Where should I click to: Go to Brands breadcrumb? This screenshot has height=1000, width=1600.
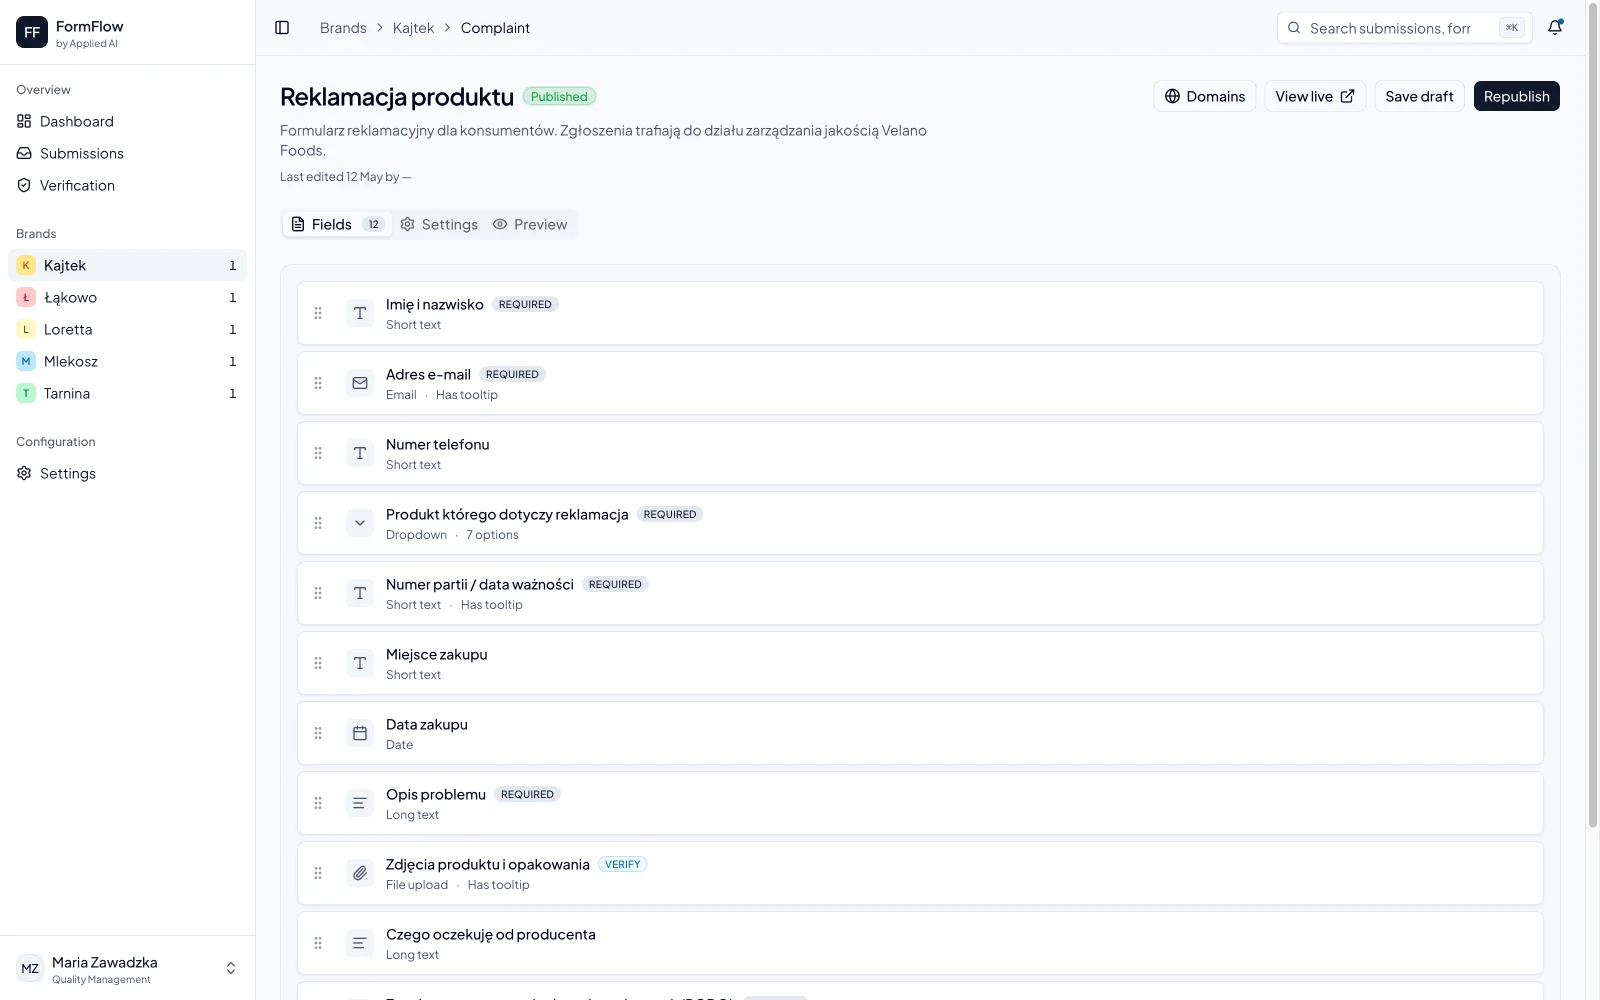[x=343, y=28]
